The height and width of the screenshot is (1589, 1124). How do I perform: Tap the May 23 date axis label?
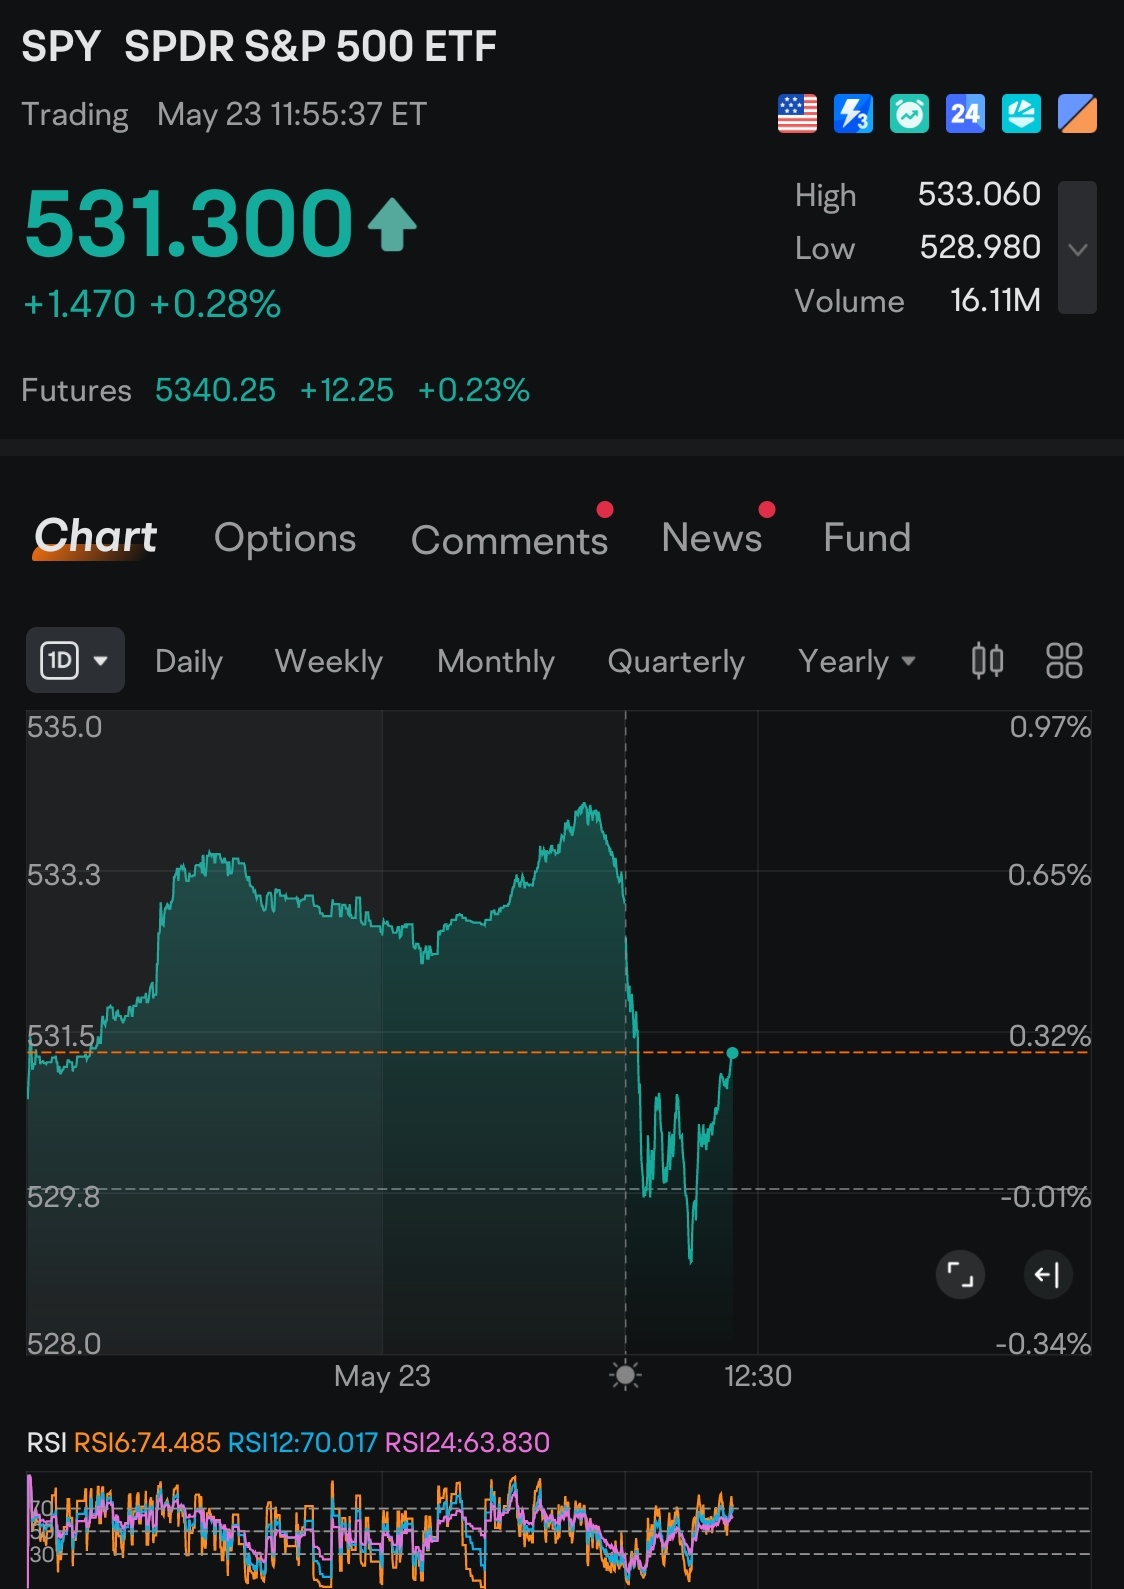(x=382, y=1376)
